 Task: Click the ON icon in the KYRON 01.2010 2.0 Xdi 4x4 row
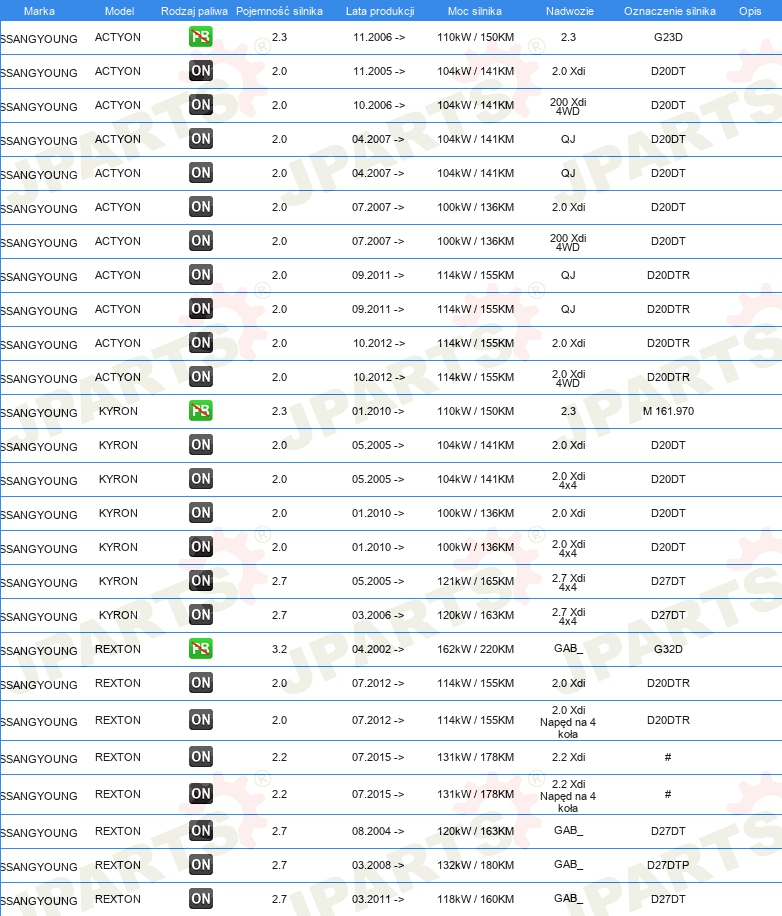pyautogui.click(x=200, y=546)
